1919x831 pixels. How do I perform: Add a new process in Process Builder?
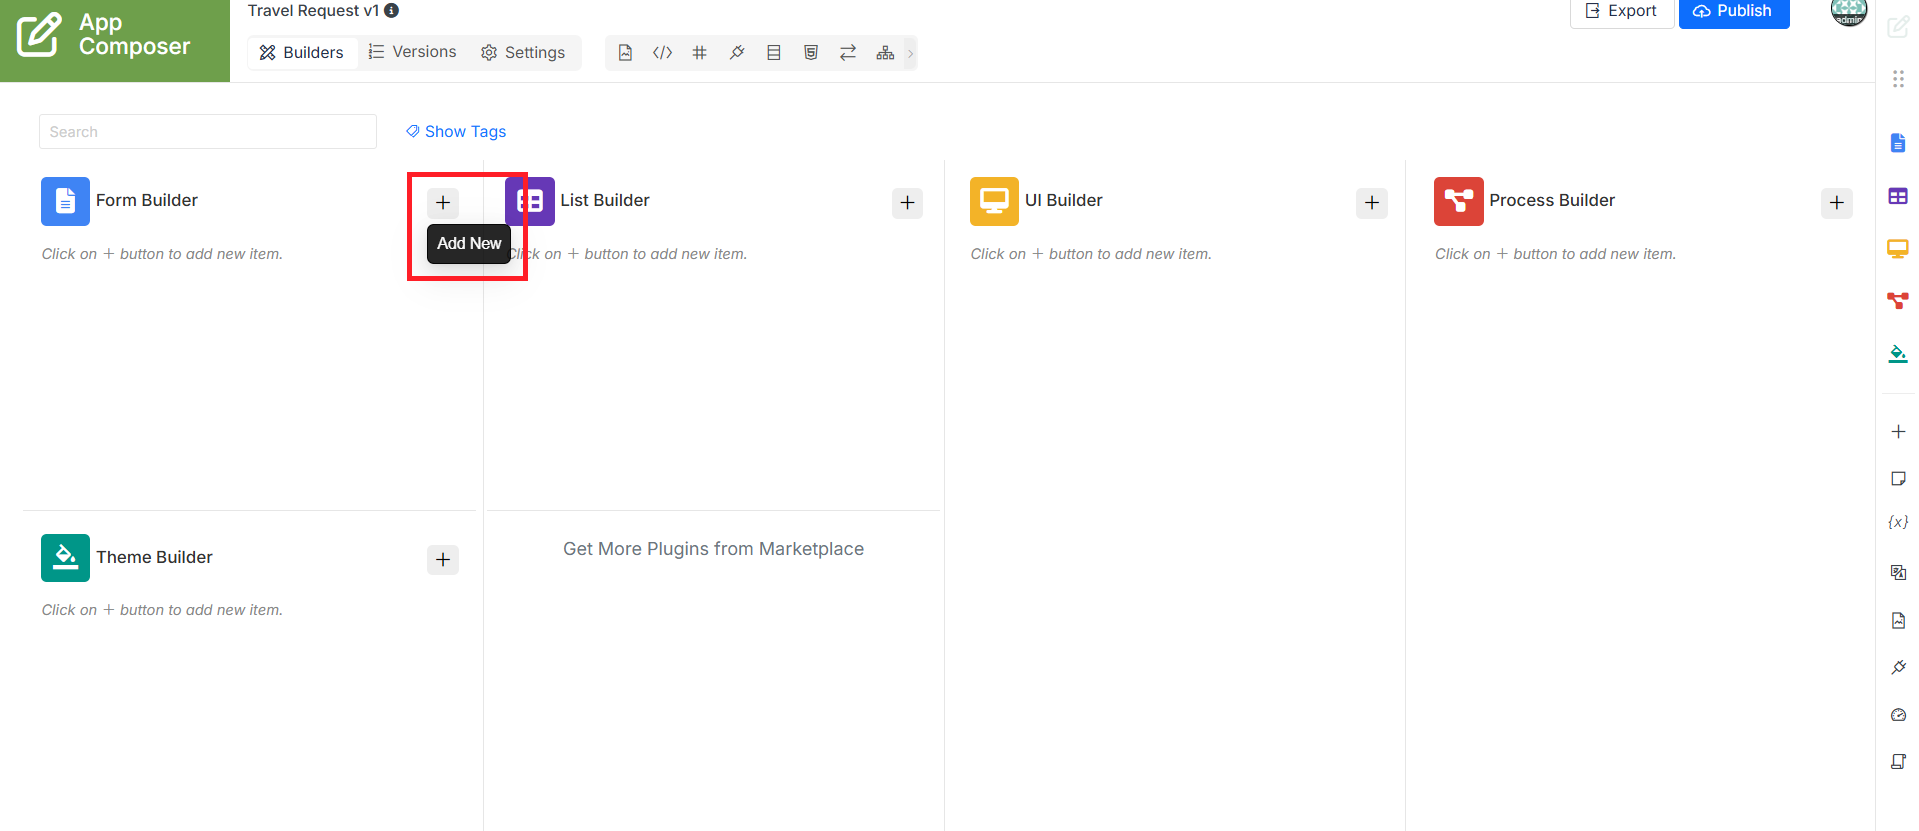[x=1836, y=203]
